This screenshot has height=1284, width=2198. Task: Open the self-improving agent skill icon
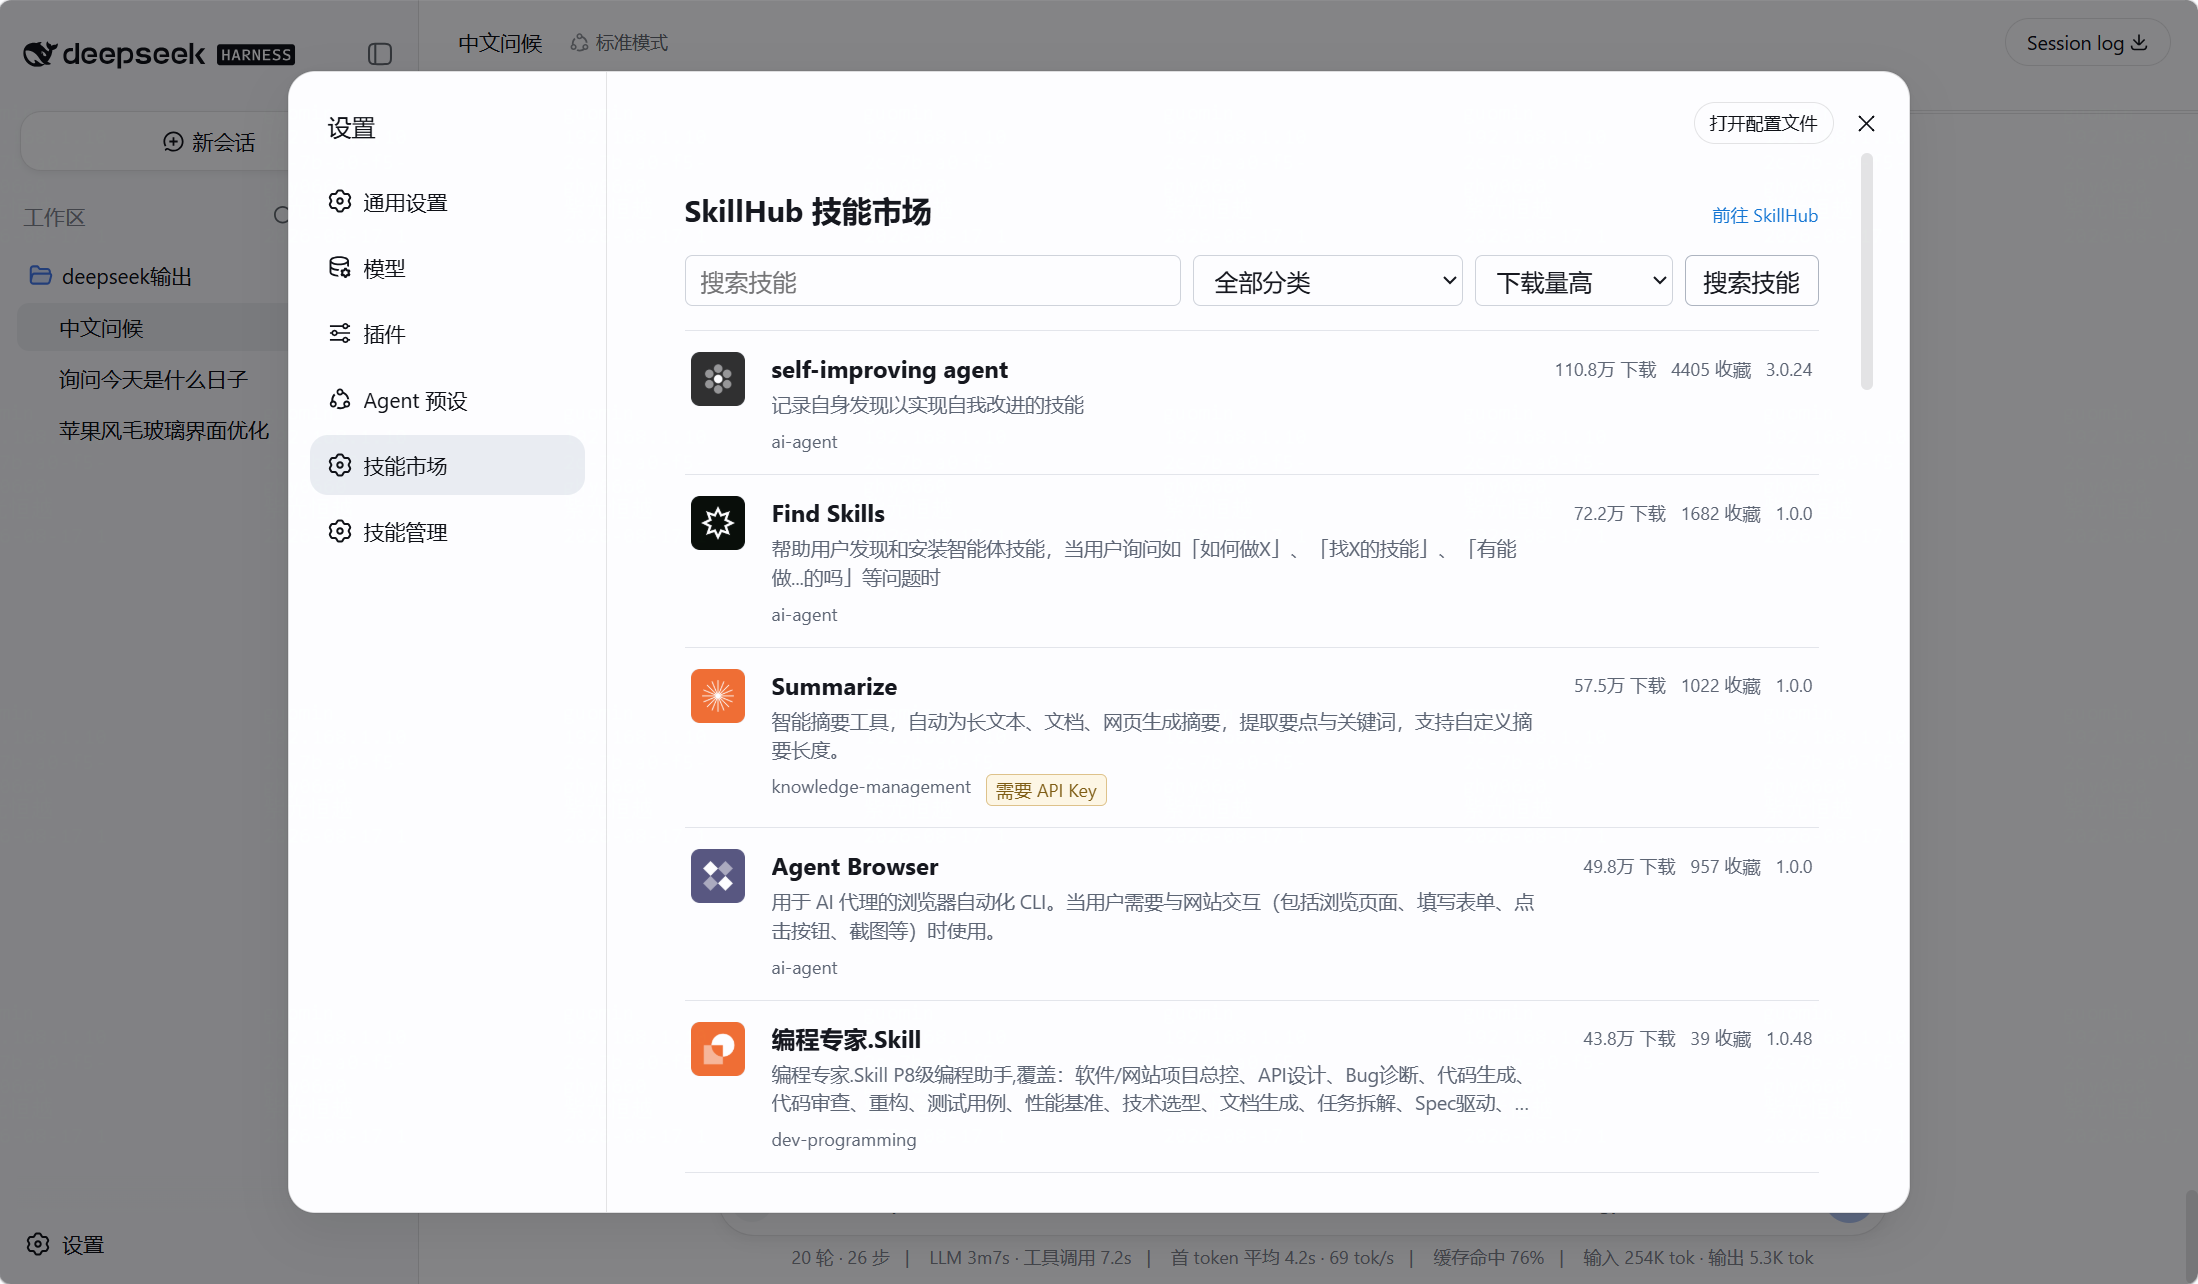[717, 379]
